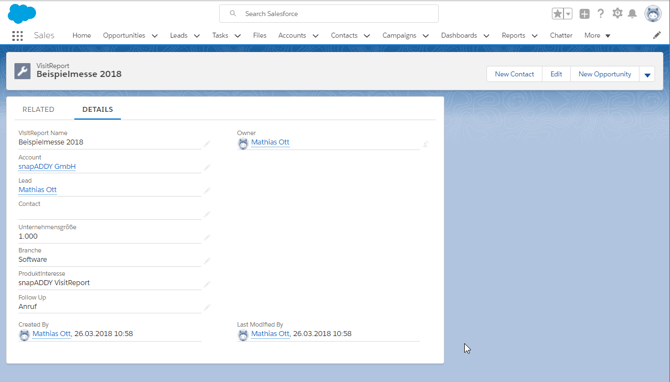The image size is (670, 382).
Task: Go to the Home tab
Action: (82, 35)
